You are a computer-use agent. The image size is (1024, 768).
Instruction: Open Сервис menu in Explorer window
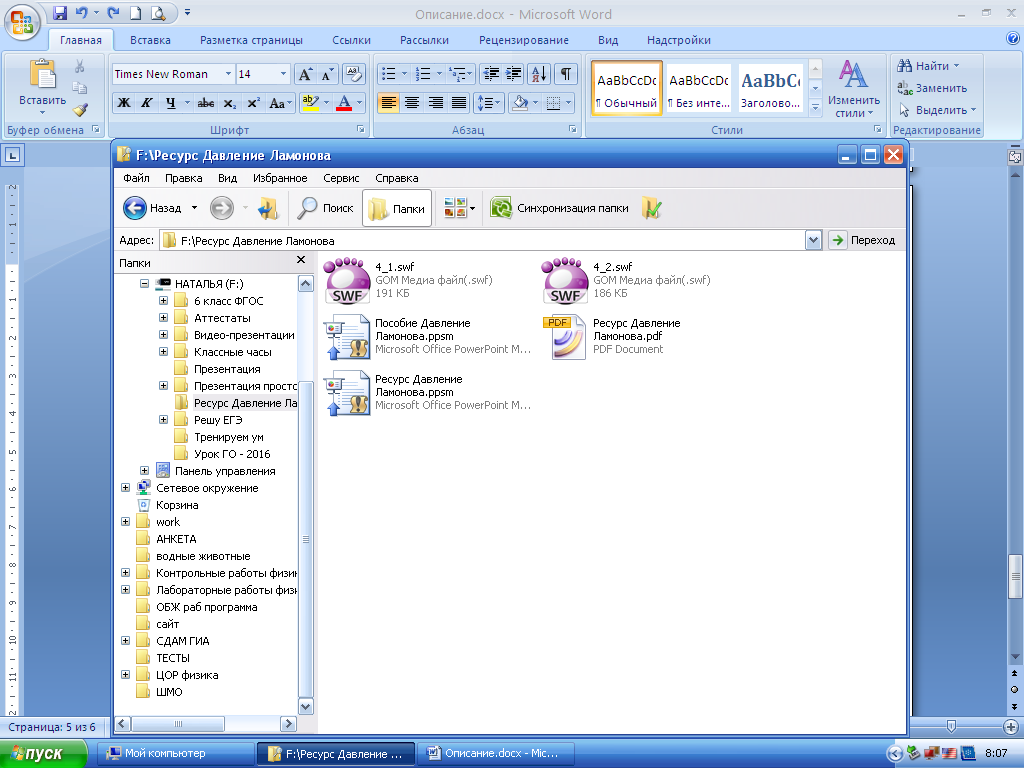(x=341, y=178)
